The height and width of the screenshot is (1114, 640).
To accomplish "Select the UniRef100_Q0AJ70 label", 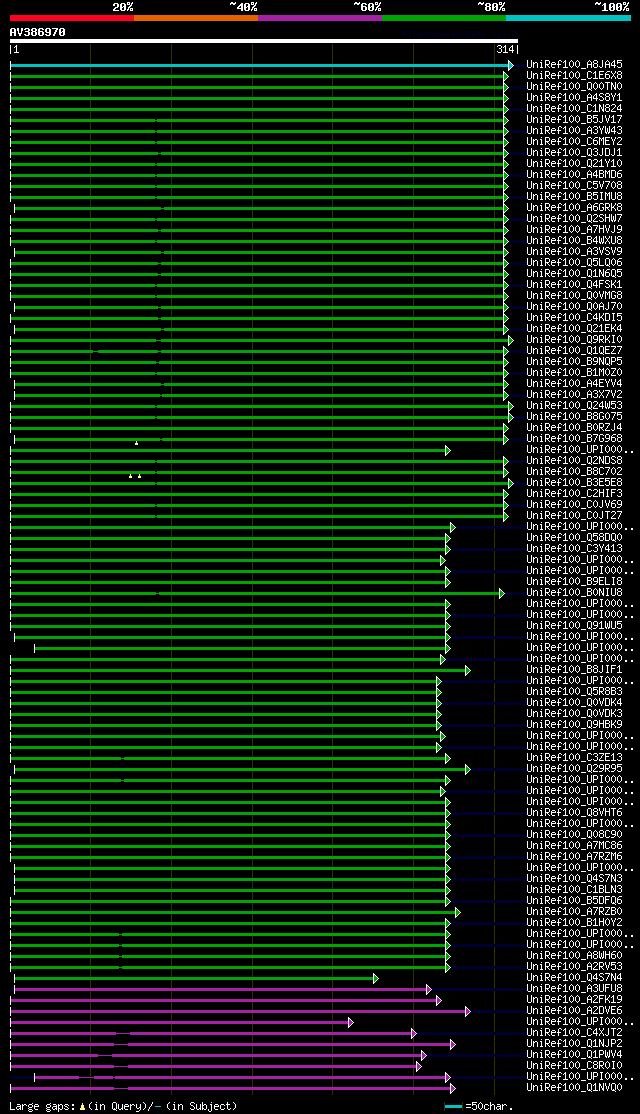I will pyautogui.click(x=575, y=306).
